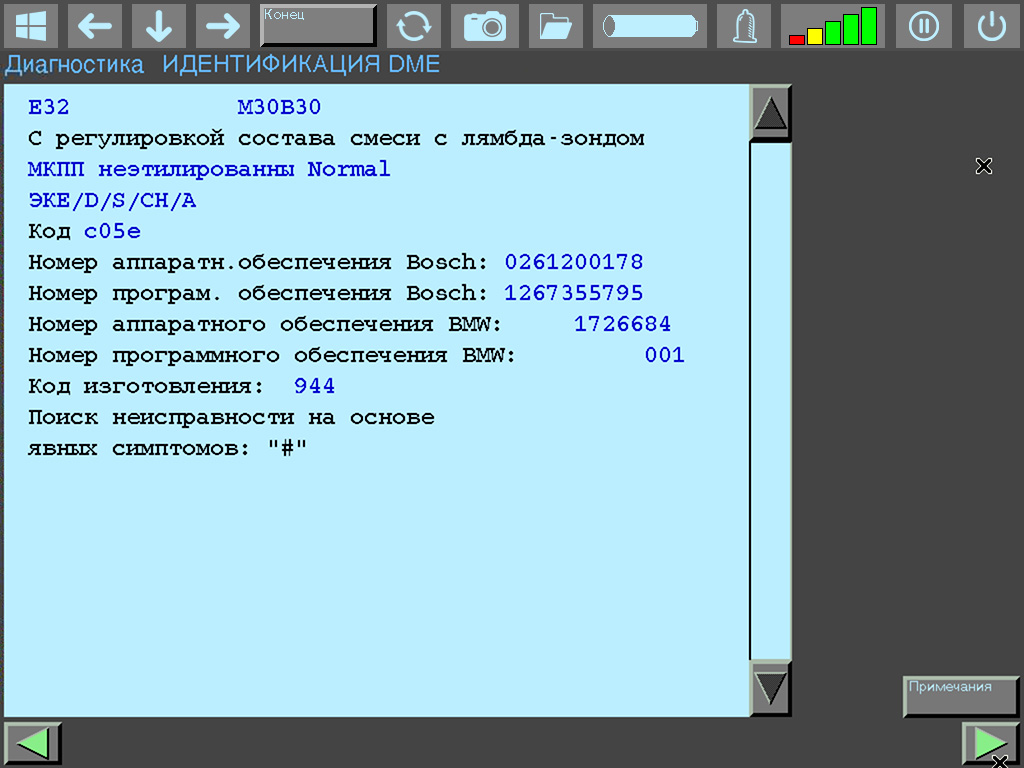Click the battery voltage indicator icon
The width and height of the screenshot is (1024, 768).
[x=649, y=26]
